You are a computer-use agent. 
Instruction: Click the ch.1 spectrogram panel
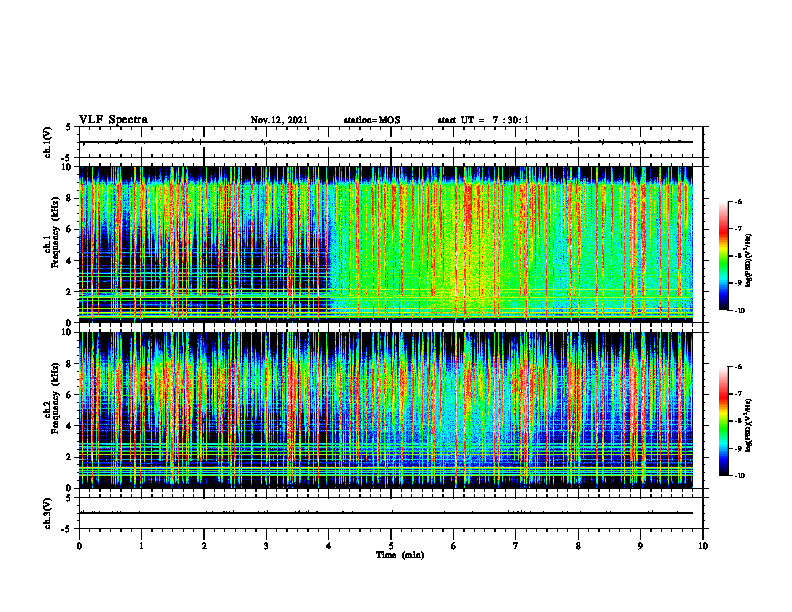[x=386, y=244]
